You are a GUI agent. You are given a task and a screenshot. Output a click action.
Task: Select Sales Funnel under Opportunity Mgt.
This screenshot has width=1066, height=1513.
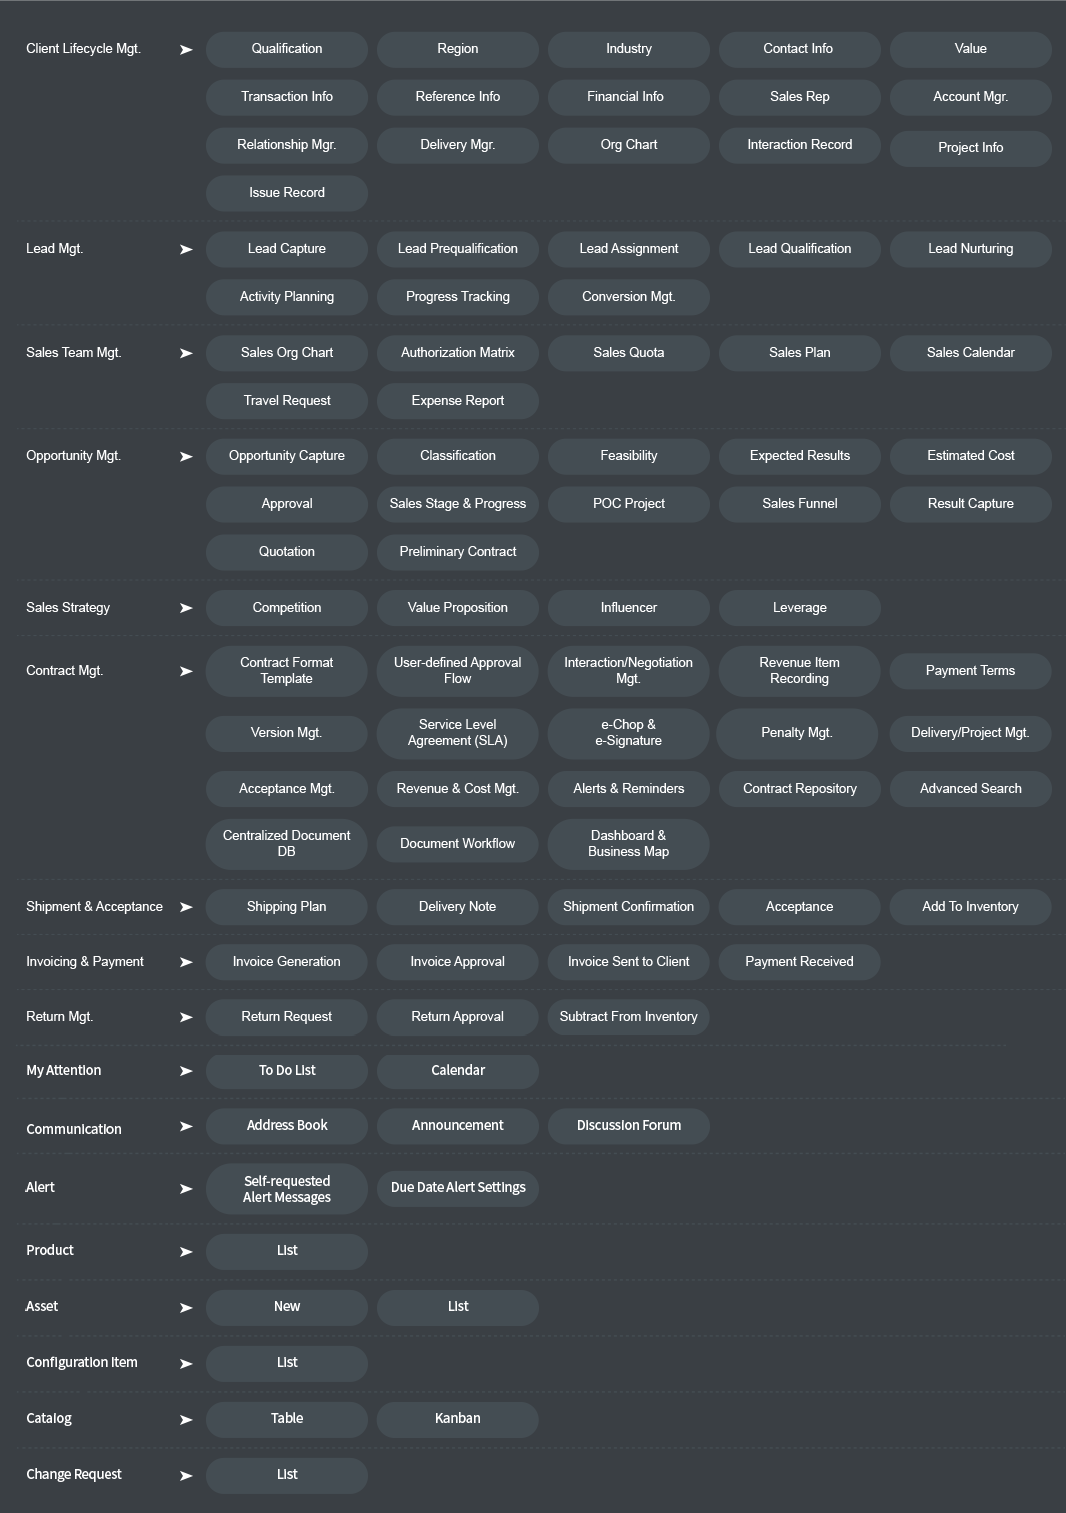pos(800,504)
